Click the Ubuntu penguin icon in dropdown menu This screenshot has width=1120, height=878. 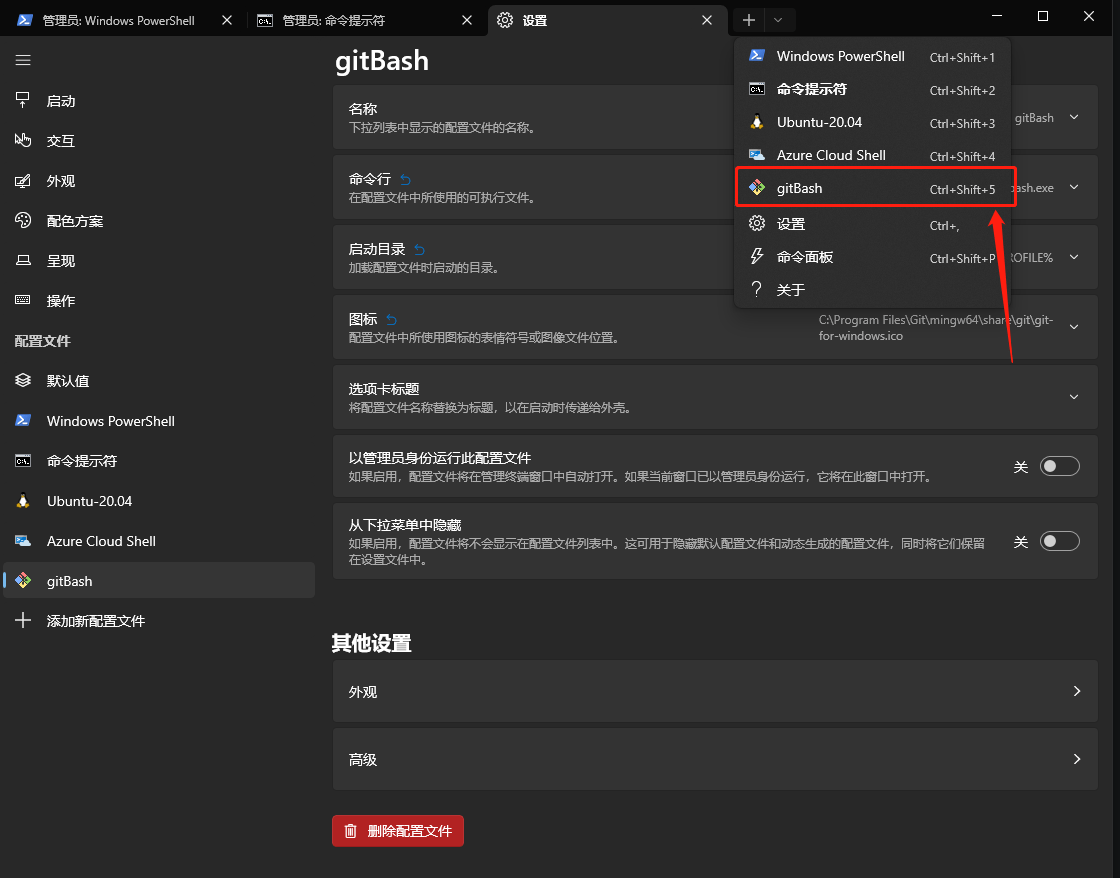[756, 122]
